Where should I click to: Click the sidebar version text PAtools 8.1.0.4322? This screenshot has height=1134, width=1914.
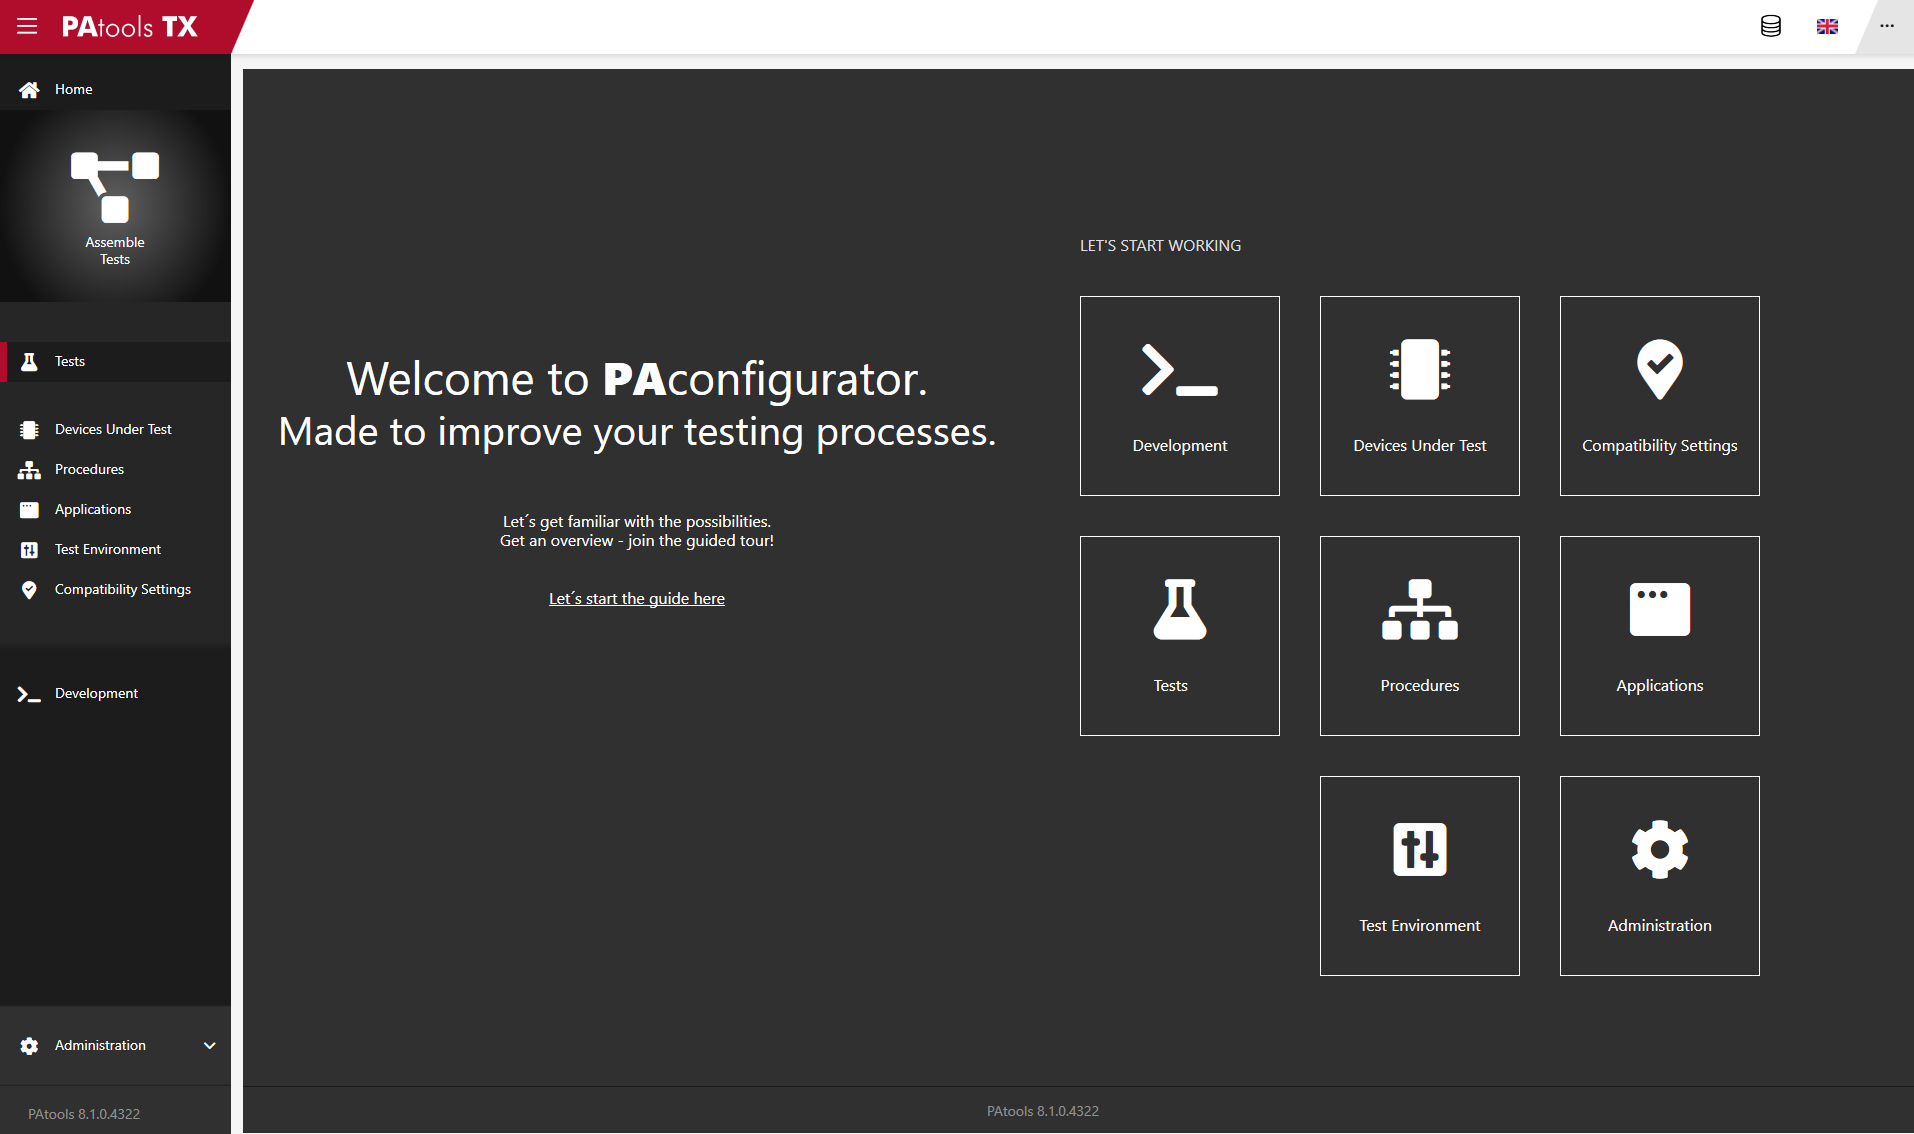84,1114
